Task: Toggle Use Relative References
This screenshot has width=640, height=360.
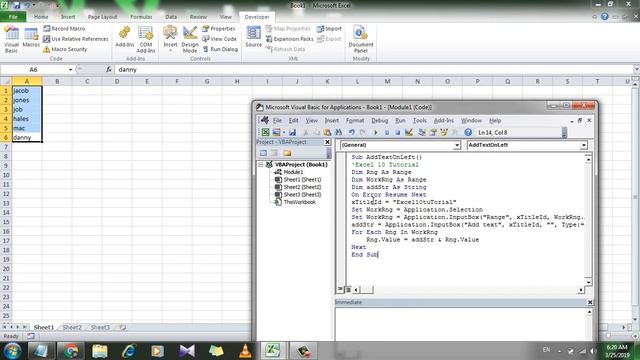Action: pos(76,39)
